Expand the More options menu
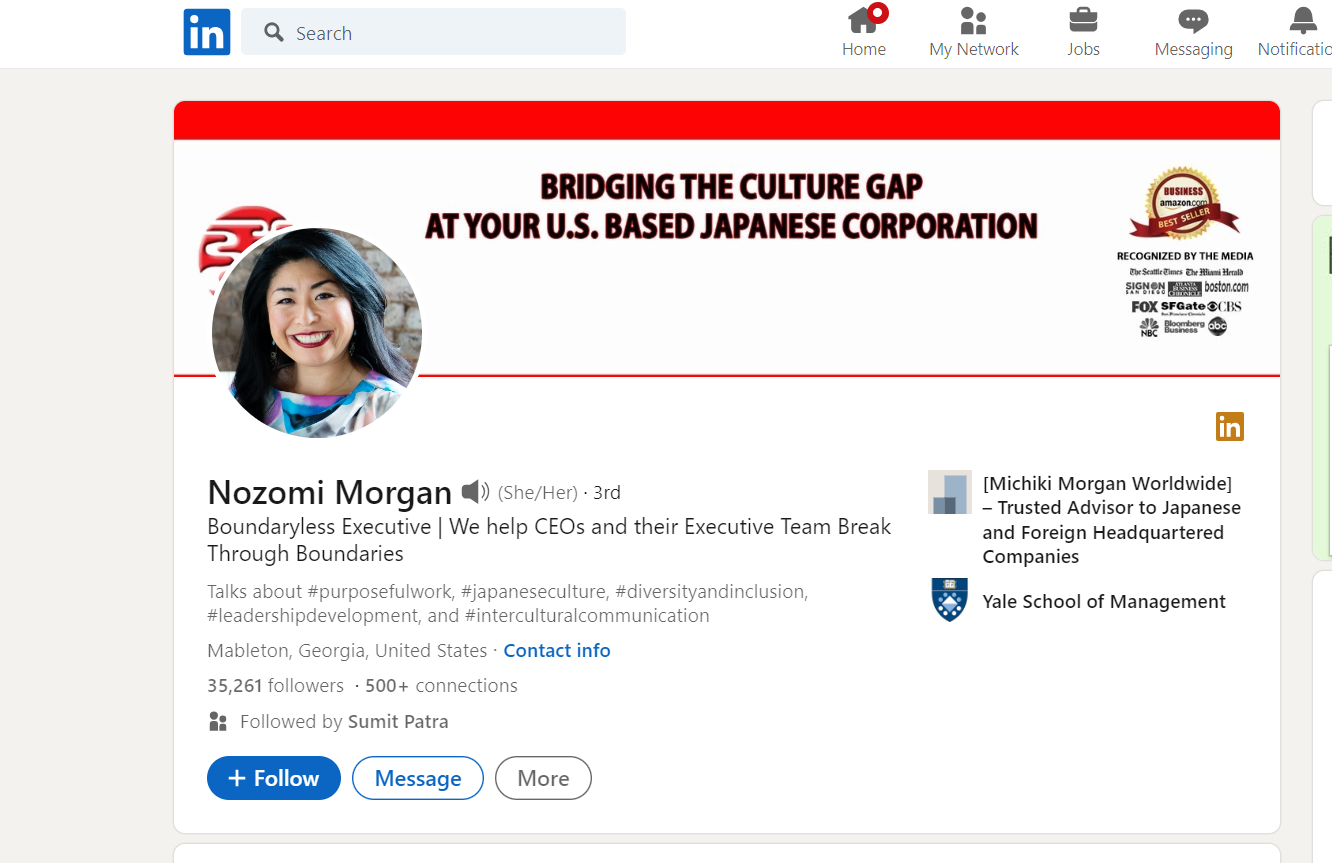 [x=543, y=778]
